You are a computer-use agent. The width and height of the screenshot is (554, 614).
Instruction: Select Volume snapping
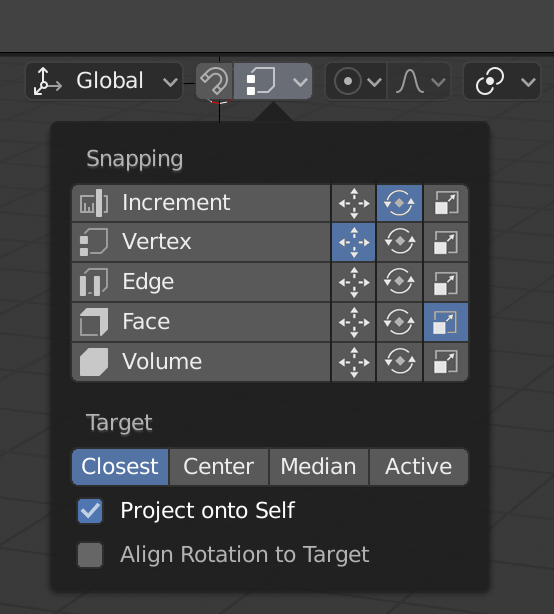click(201, 362)
